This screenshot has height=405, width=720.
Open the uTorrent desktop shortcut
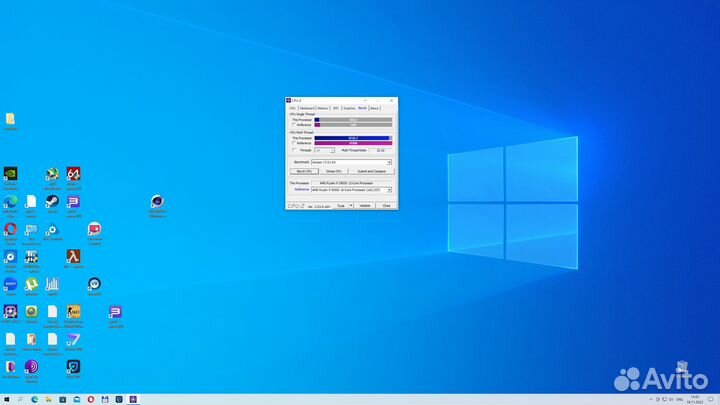31,285
